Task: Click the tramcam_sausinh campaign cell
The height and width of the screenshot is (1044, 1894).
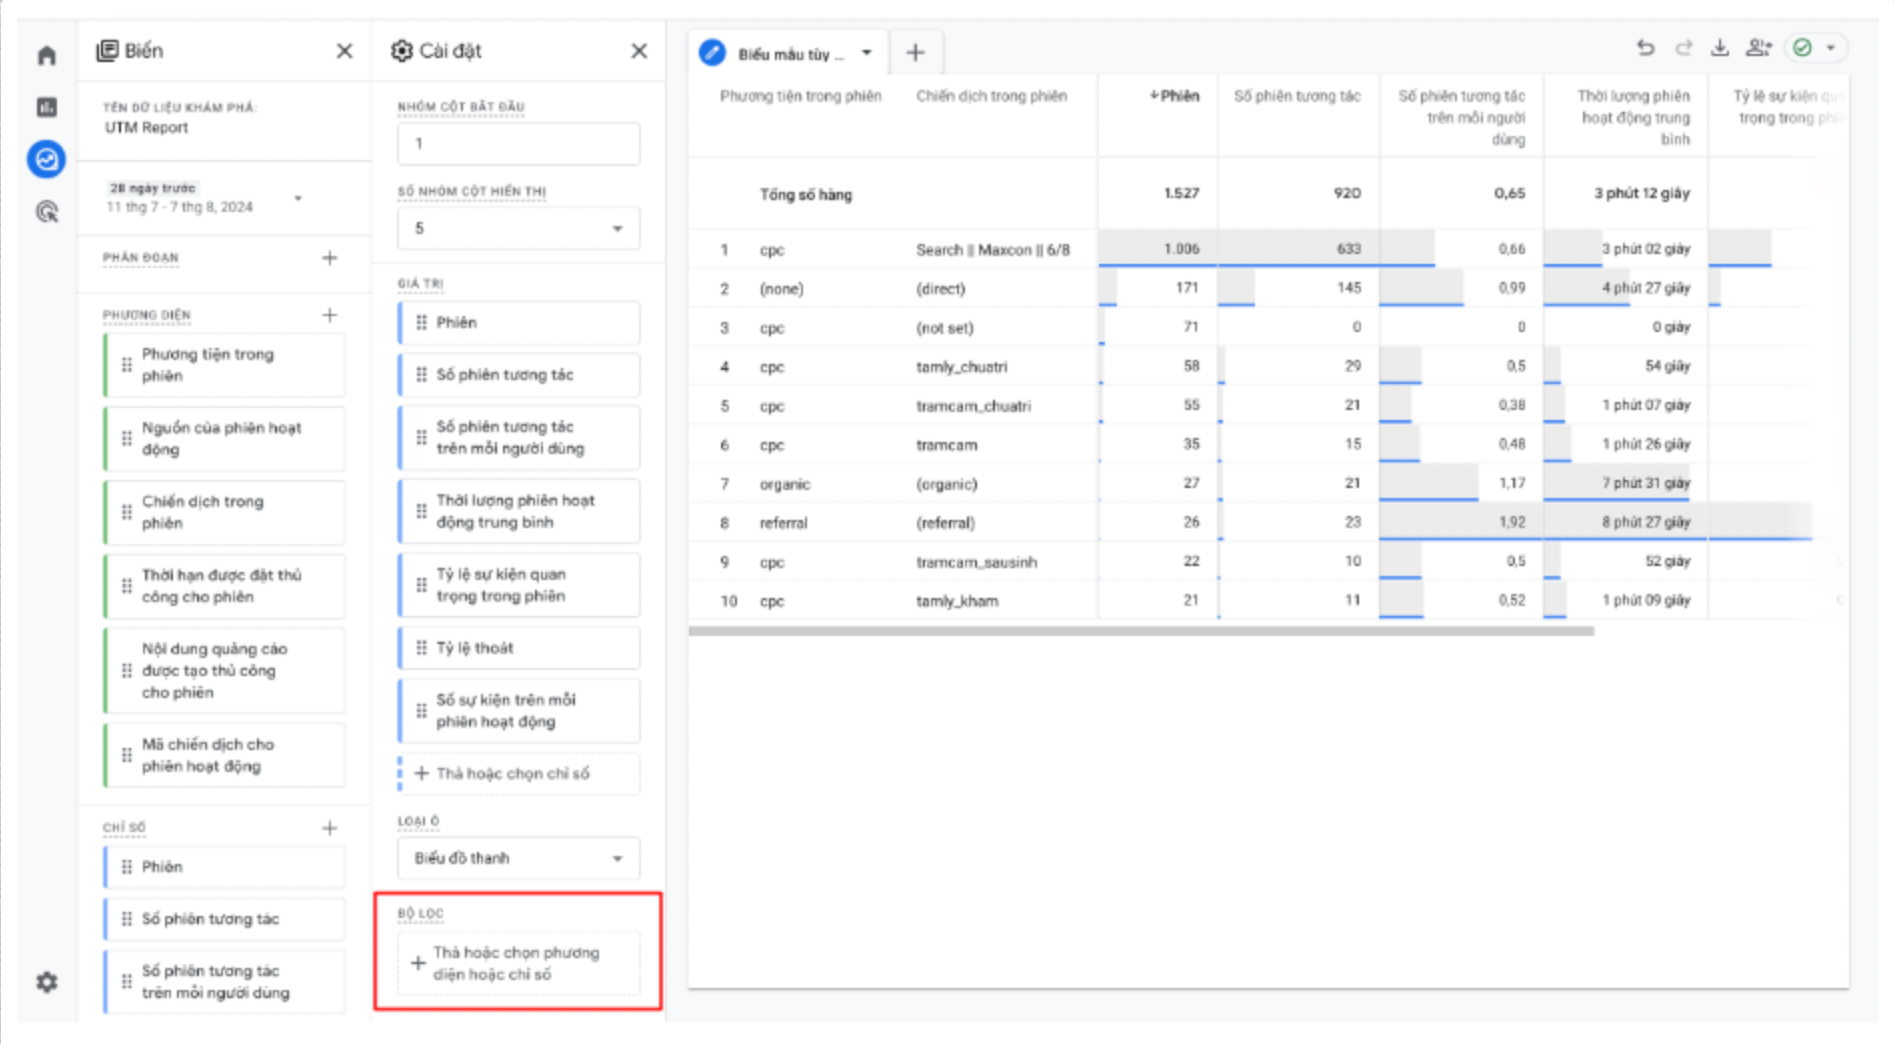Action: [976, 562]
